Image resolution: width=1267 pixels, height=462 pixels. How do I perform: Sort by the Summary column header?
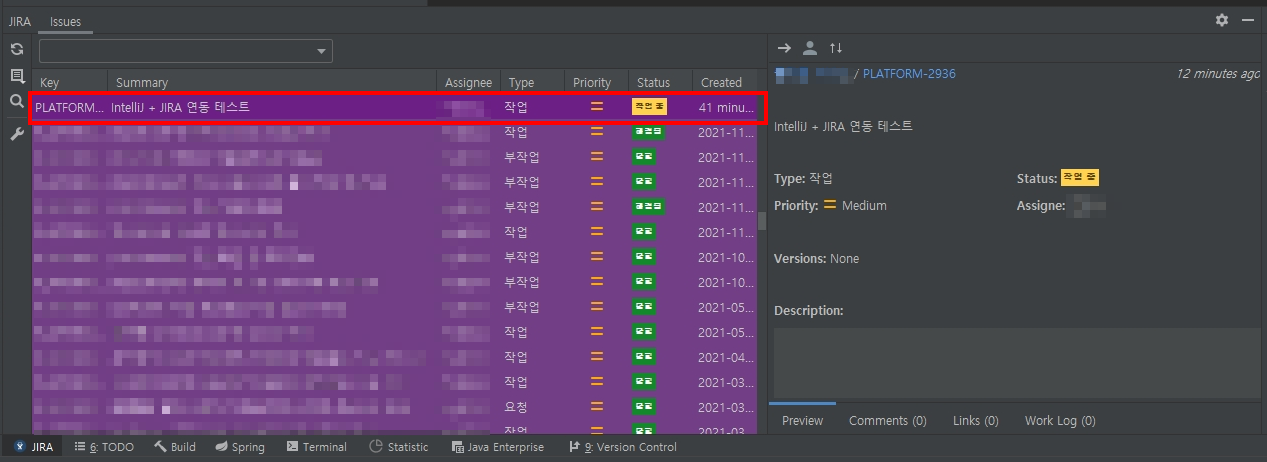tap(272, 82)
